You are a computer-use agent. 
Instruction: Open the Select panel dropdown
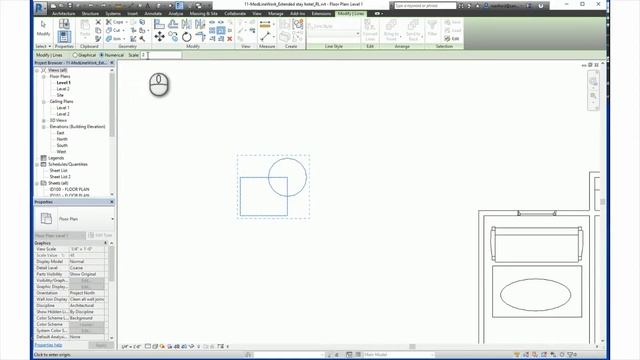(x=43, y=47)
